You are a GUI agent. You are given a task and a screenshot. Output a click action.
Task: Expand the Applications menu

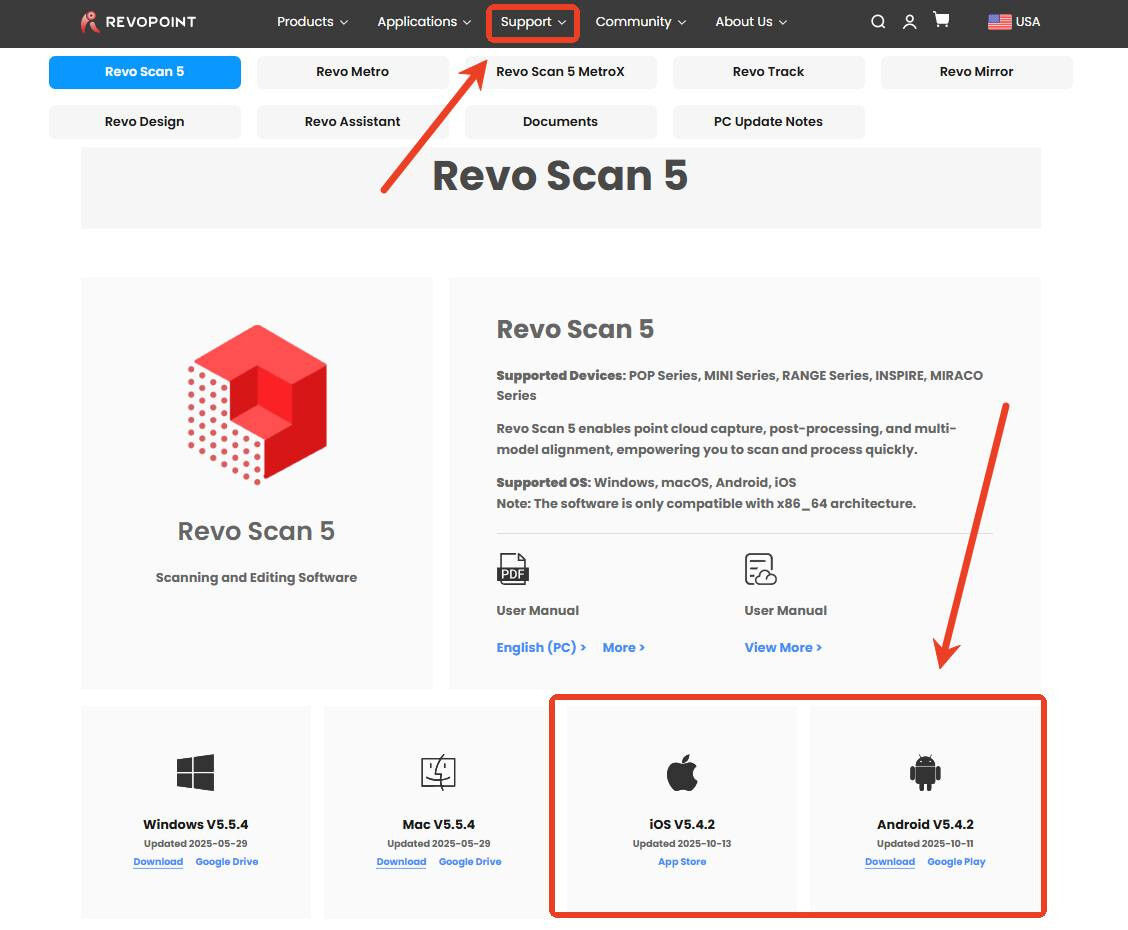(424, 22)
